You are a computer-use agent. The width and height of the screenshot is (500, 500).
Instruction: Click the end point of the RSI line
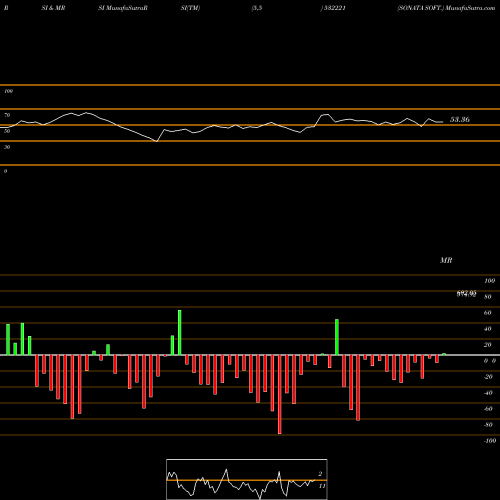point(443,122)
